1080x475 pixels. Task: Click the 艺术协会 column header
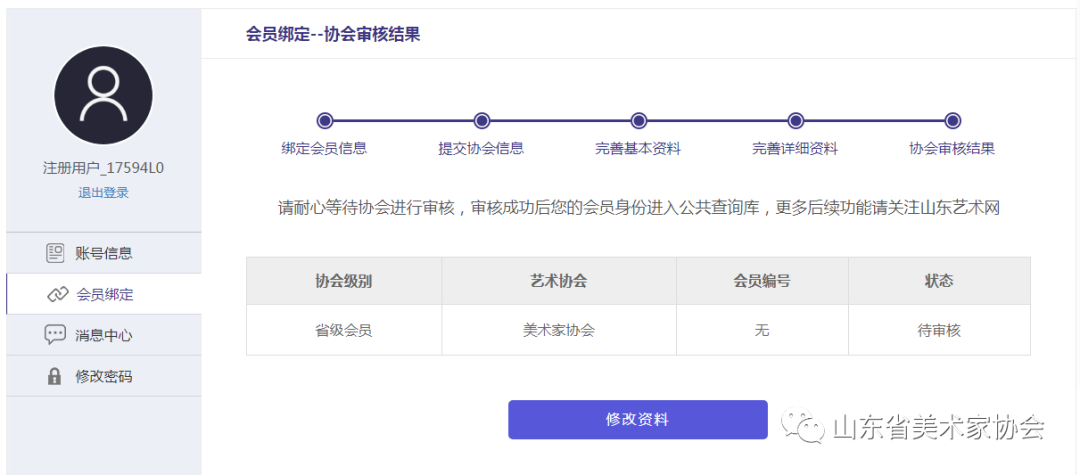click(x=559, y=281)
